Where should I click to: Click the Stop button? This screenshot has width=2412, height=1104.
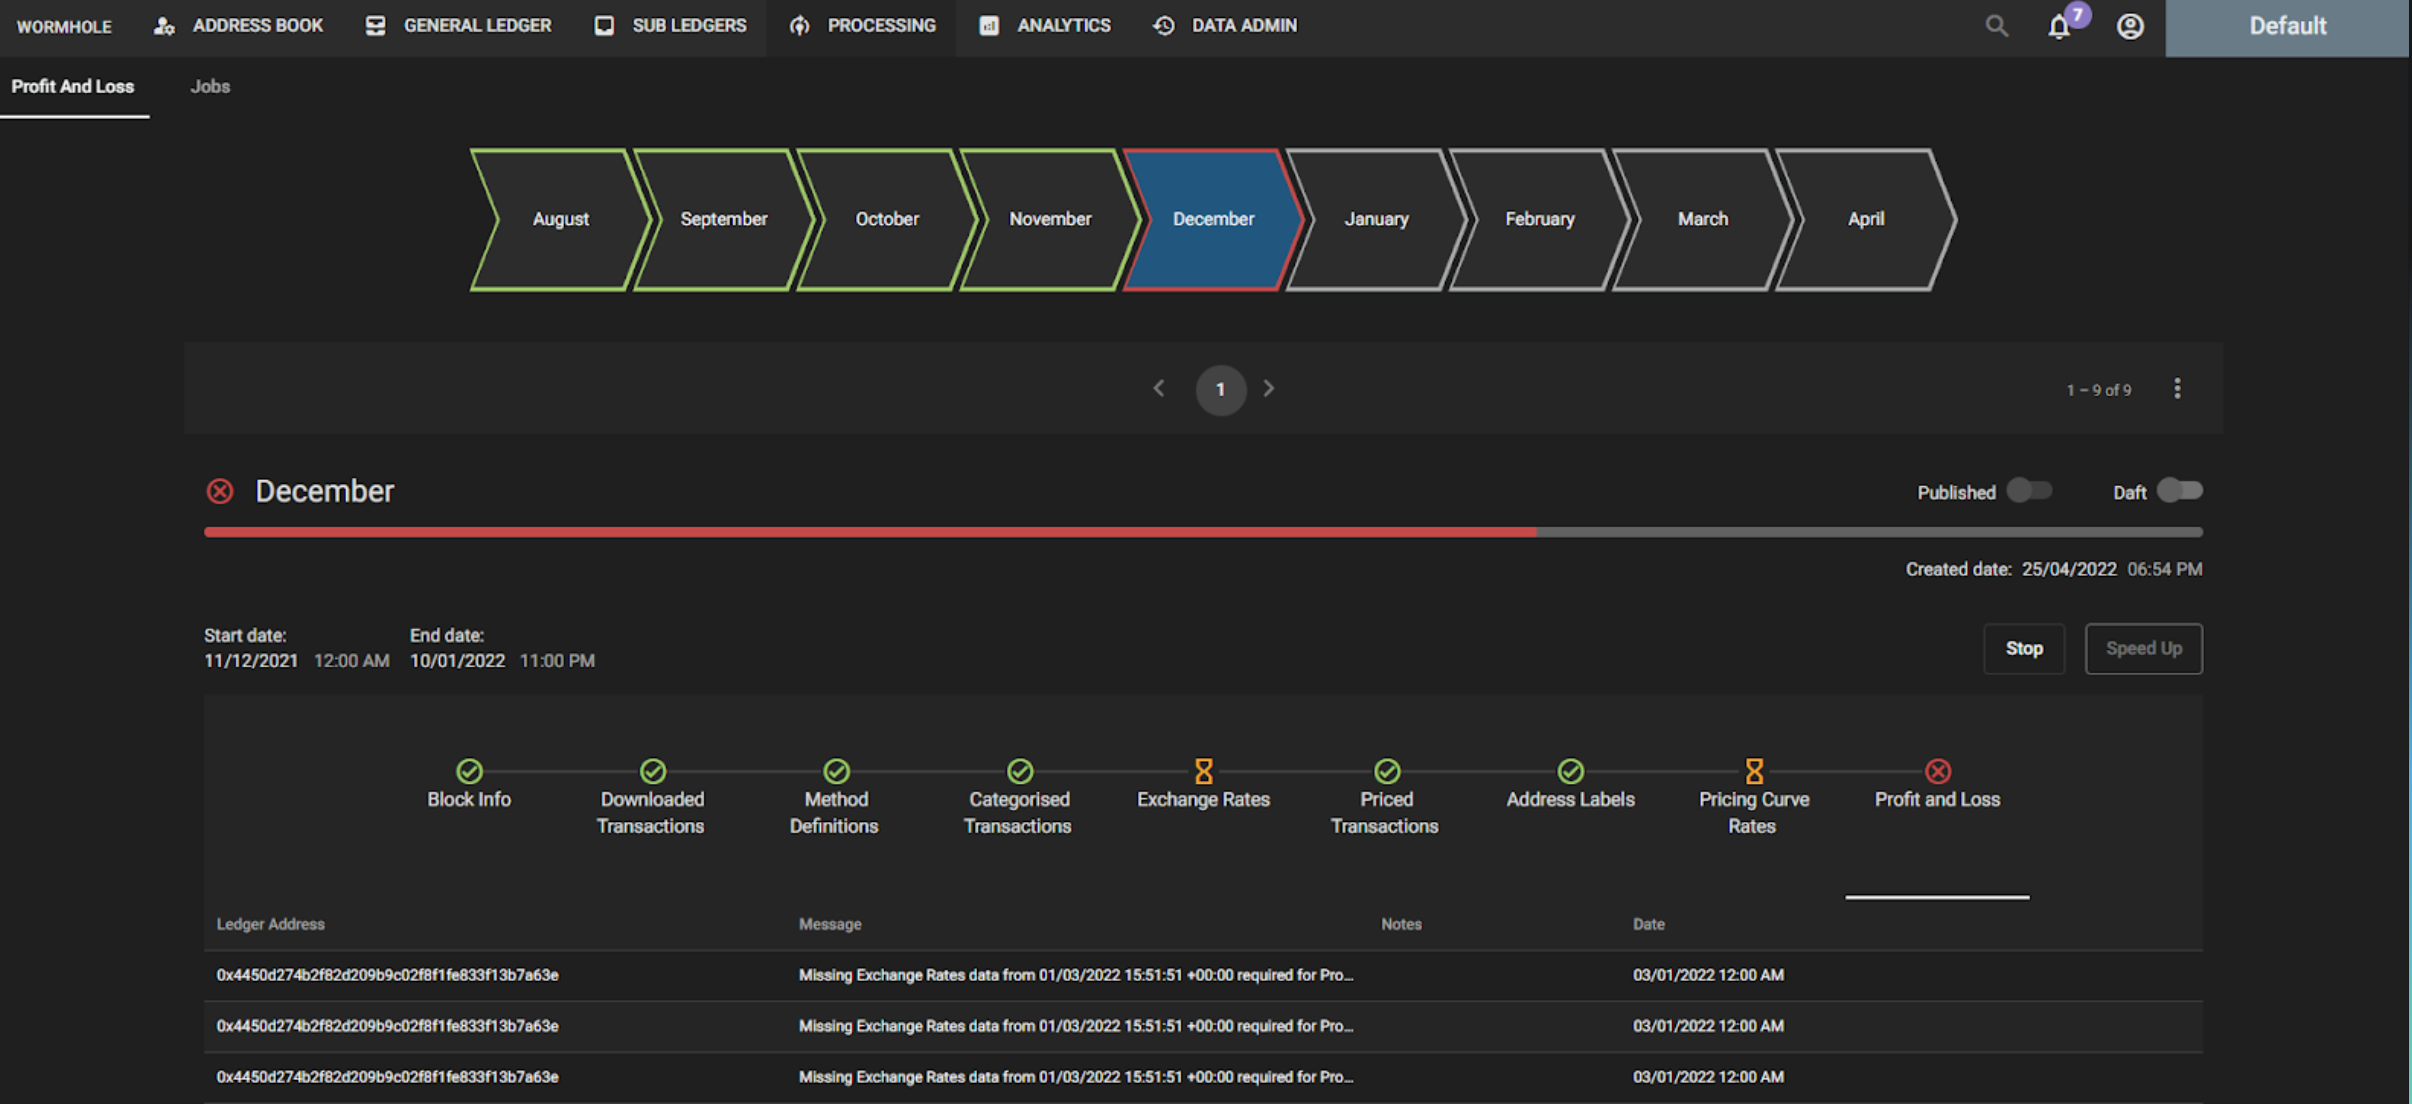click(x=2024, y=649)
